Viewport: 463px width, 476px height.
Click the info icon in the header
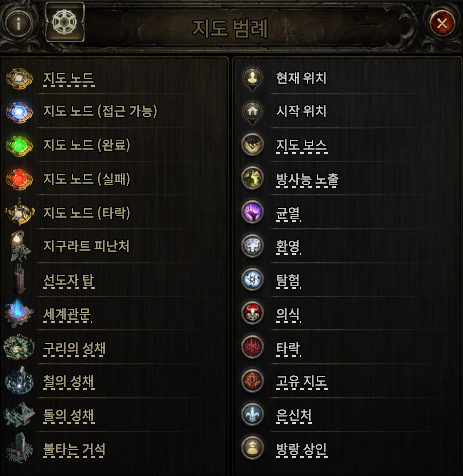pos(18,24)
